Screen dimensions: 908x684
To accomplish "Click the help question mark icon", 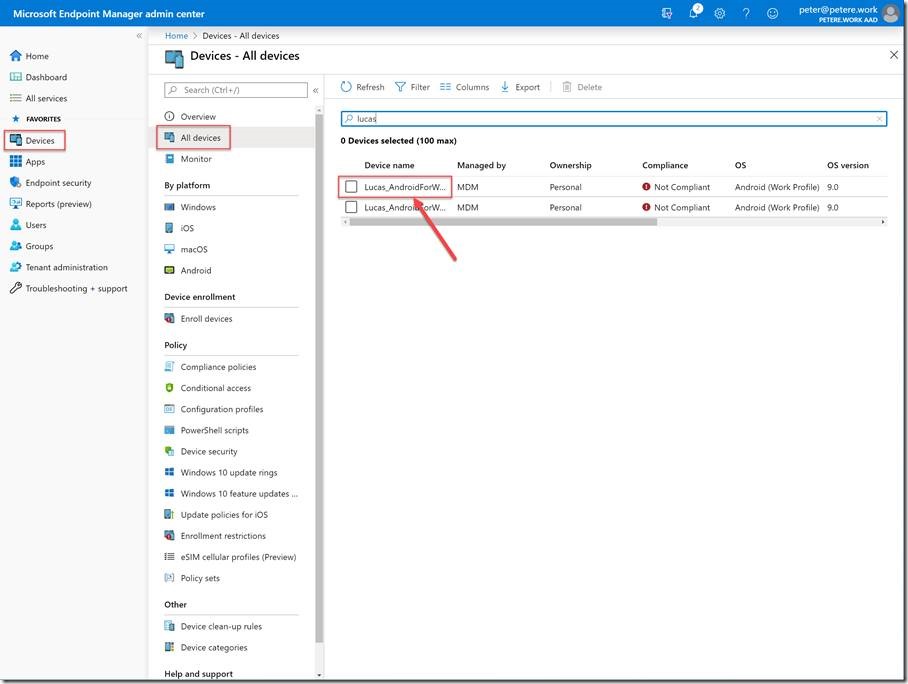I will pyautogui.click(x=745, y=13).
